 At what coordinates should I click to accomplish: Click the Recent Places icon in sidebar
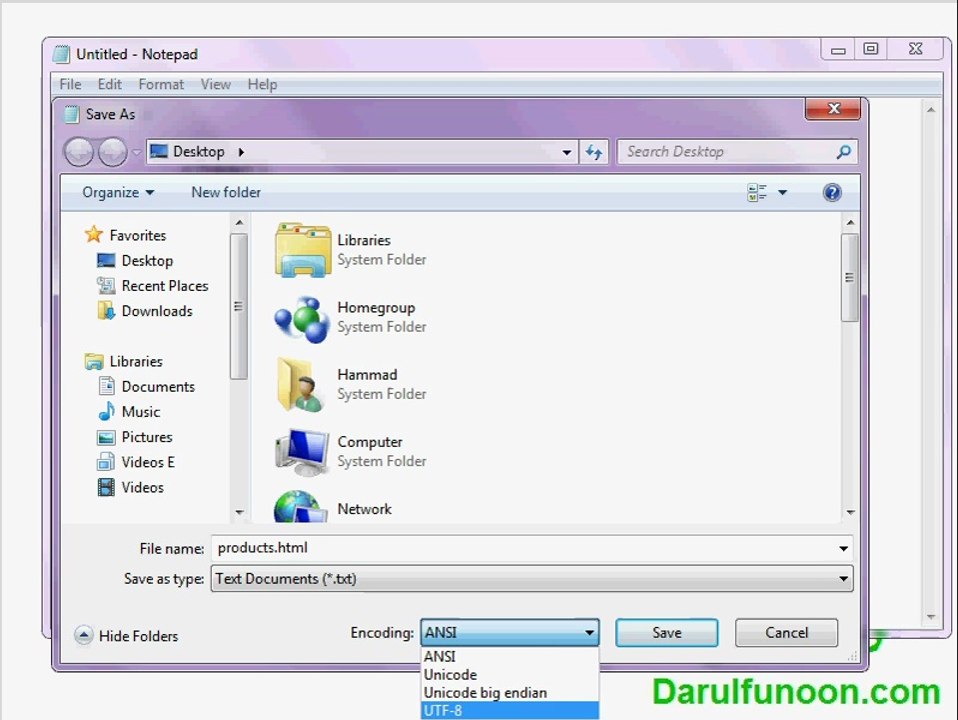click(x=106, y=285)
